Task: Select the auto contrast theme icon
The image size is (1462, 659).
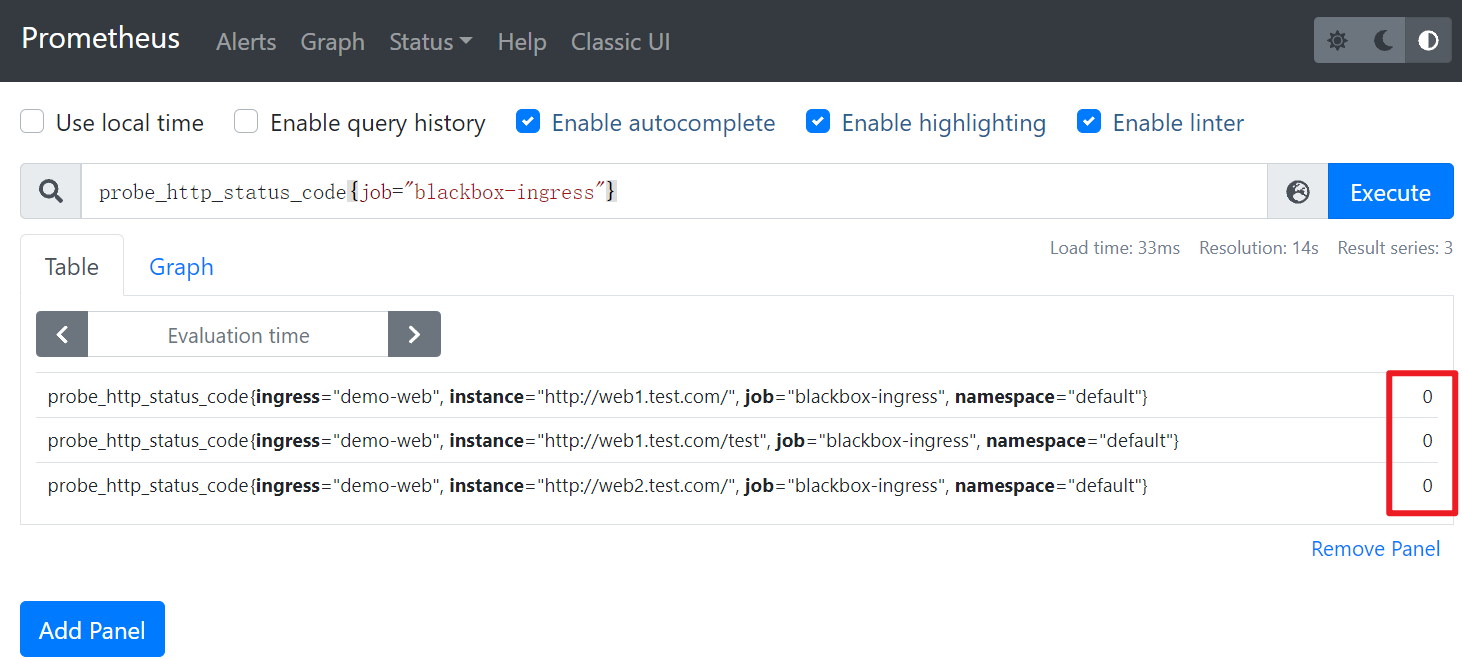Action: pyautogui.click(x=1428, y=41)
